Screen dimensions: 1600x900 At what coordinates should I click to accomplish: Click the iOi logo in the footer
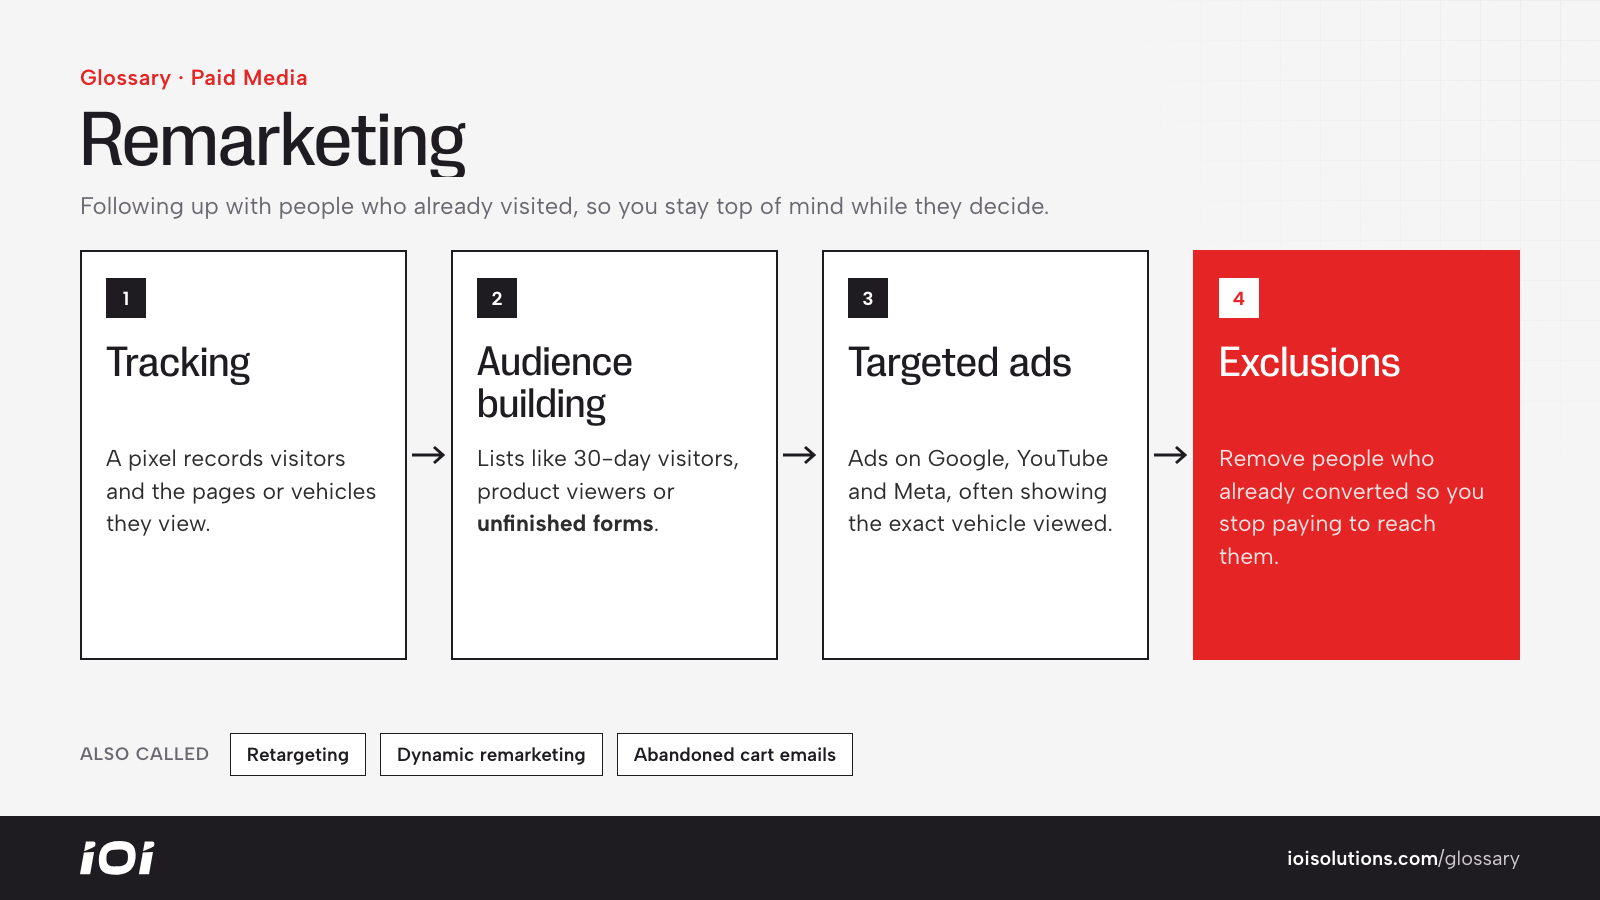tap(117, 858)
